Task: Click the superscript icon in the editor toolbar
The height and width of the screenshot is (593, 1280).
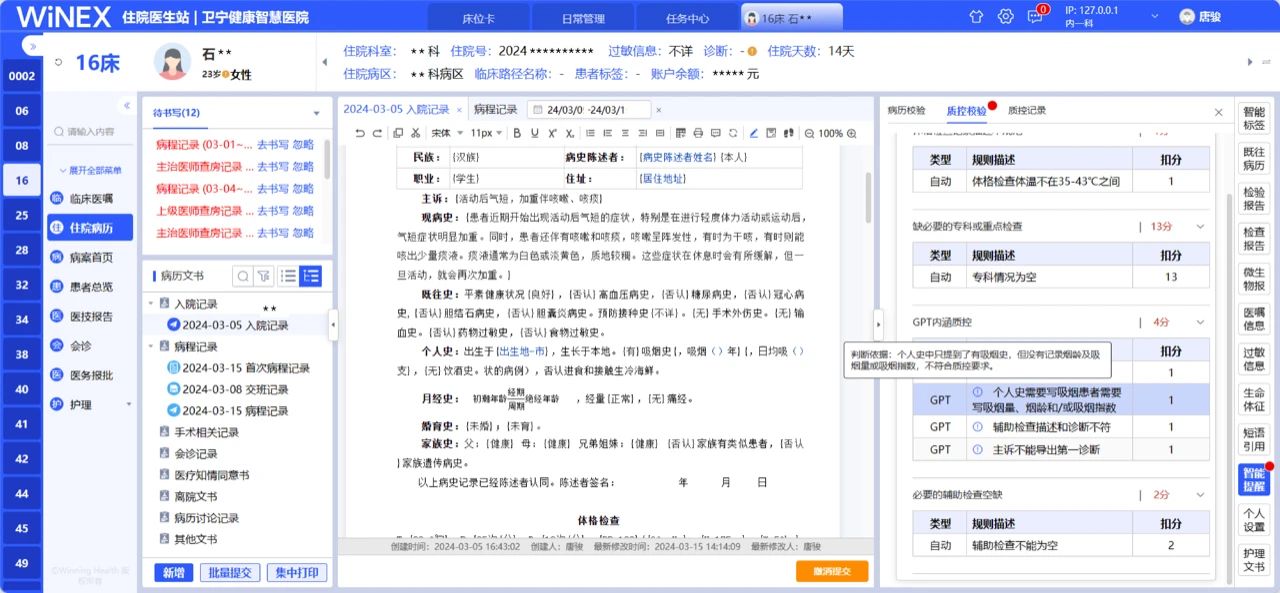Action: point(553,132)
